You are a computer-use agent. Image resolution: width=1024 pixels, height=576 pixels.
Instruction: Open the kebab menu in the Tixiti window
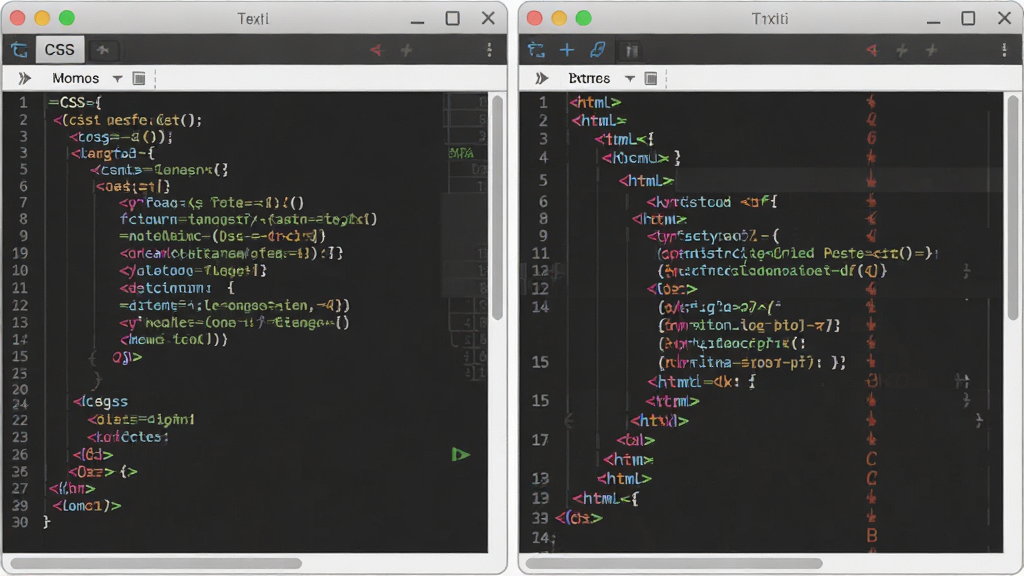click(1004, 50)
